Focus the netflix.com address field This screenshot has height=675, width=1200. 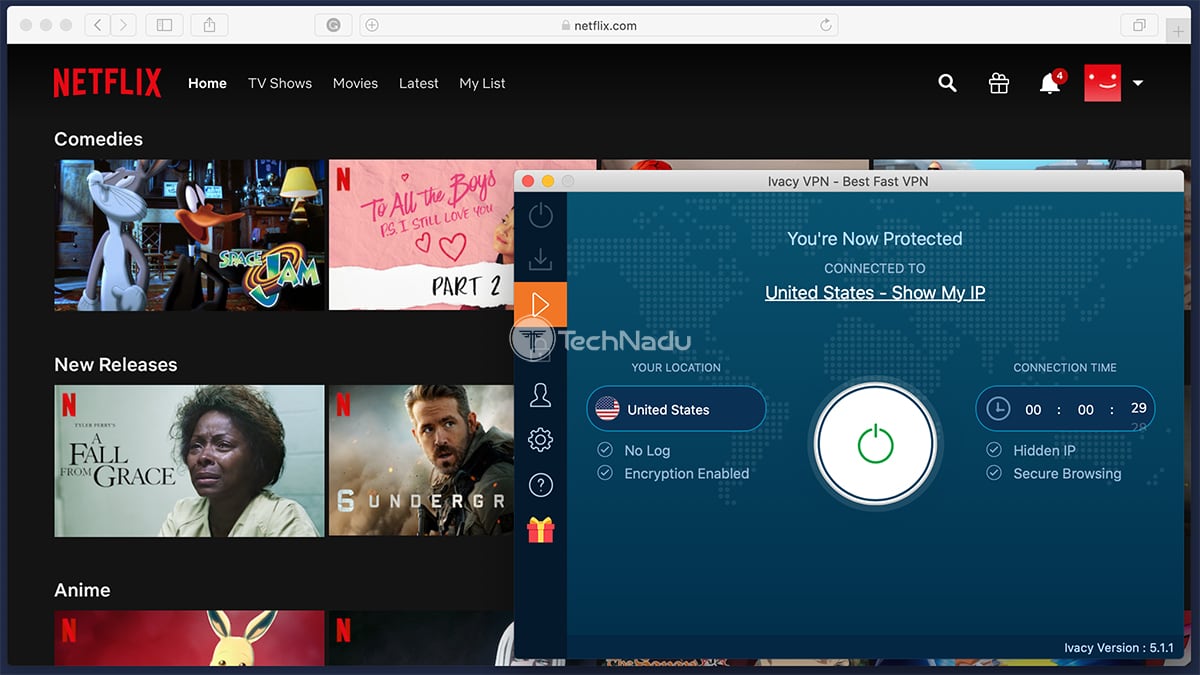coord(598,25)
